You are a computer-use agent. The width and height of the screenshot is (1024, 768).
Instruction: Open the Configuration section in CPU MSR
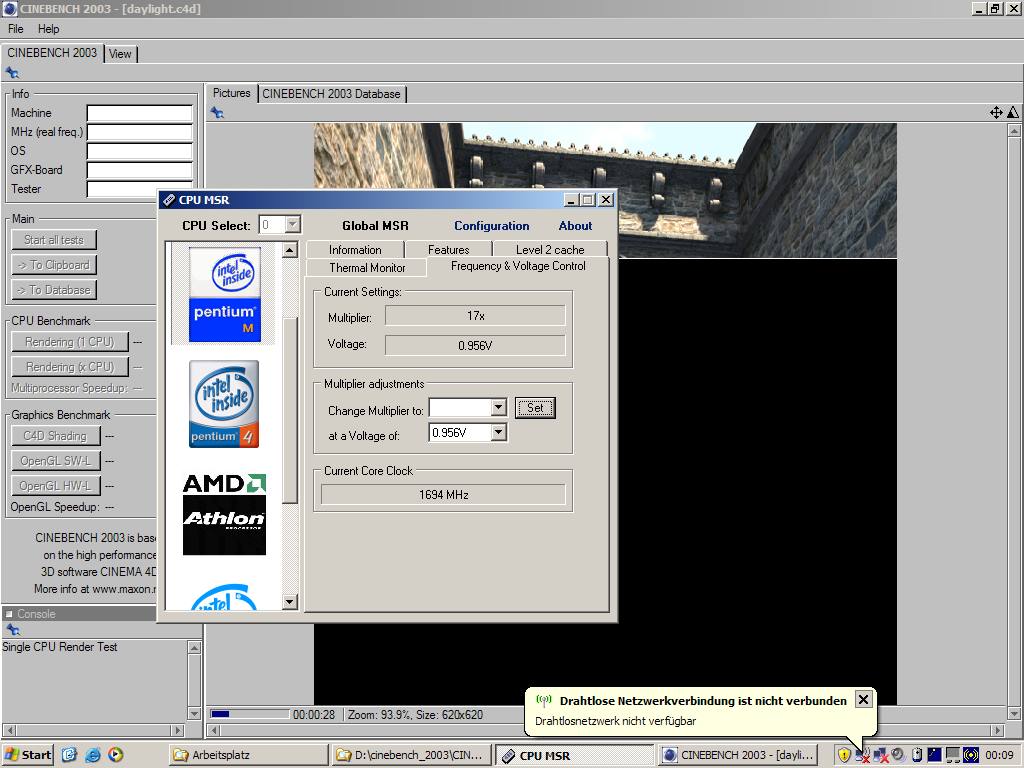[492, 226]
